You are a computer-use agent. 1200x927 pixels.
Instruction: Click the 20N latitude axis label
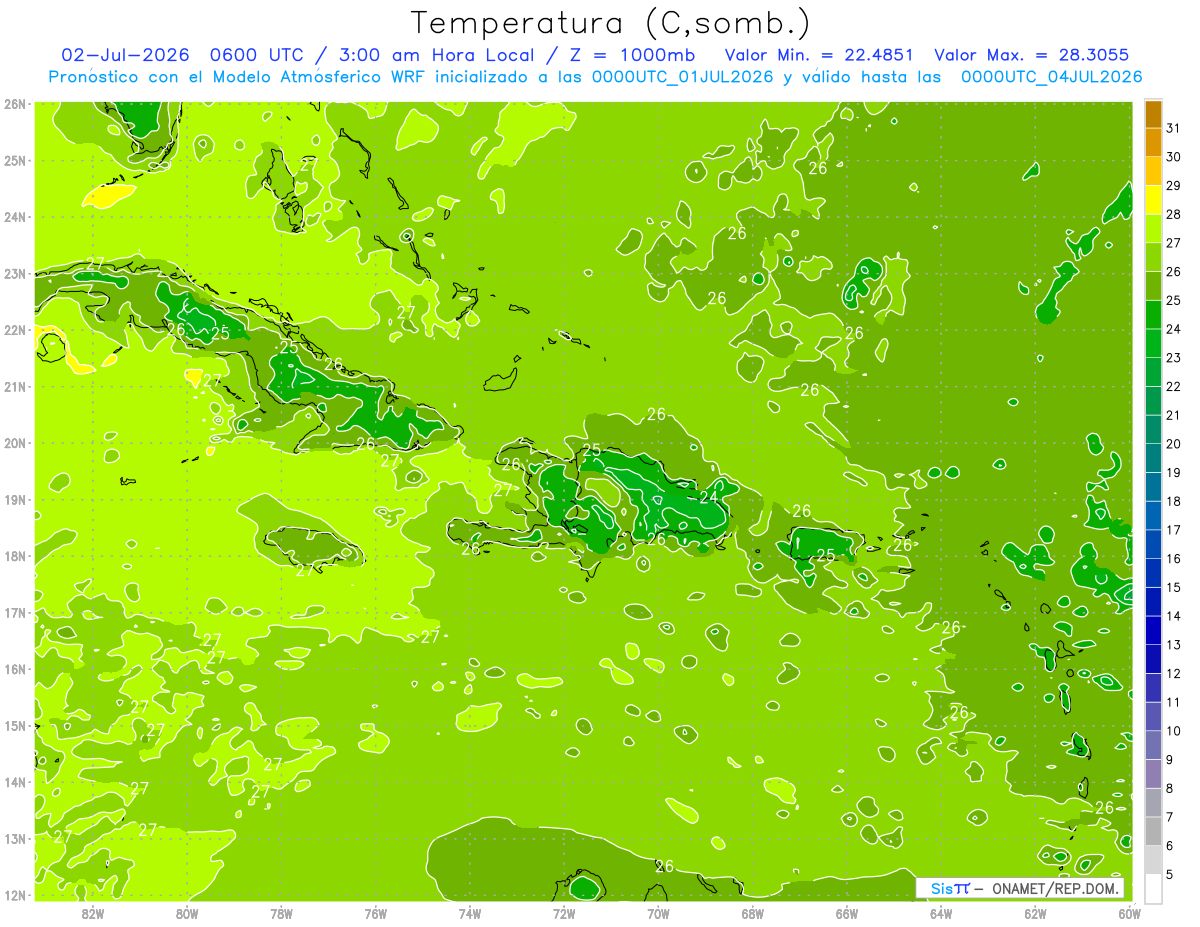click(15, 442)
